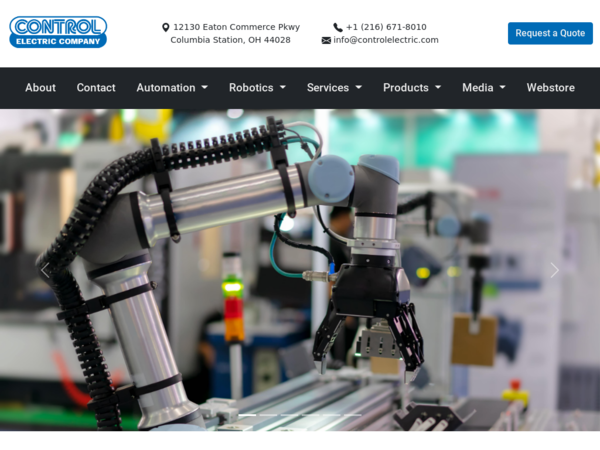Click the map pin location icon

(x=166, y=27)
